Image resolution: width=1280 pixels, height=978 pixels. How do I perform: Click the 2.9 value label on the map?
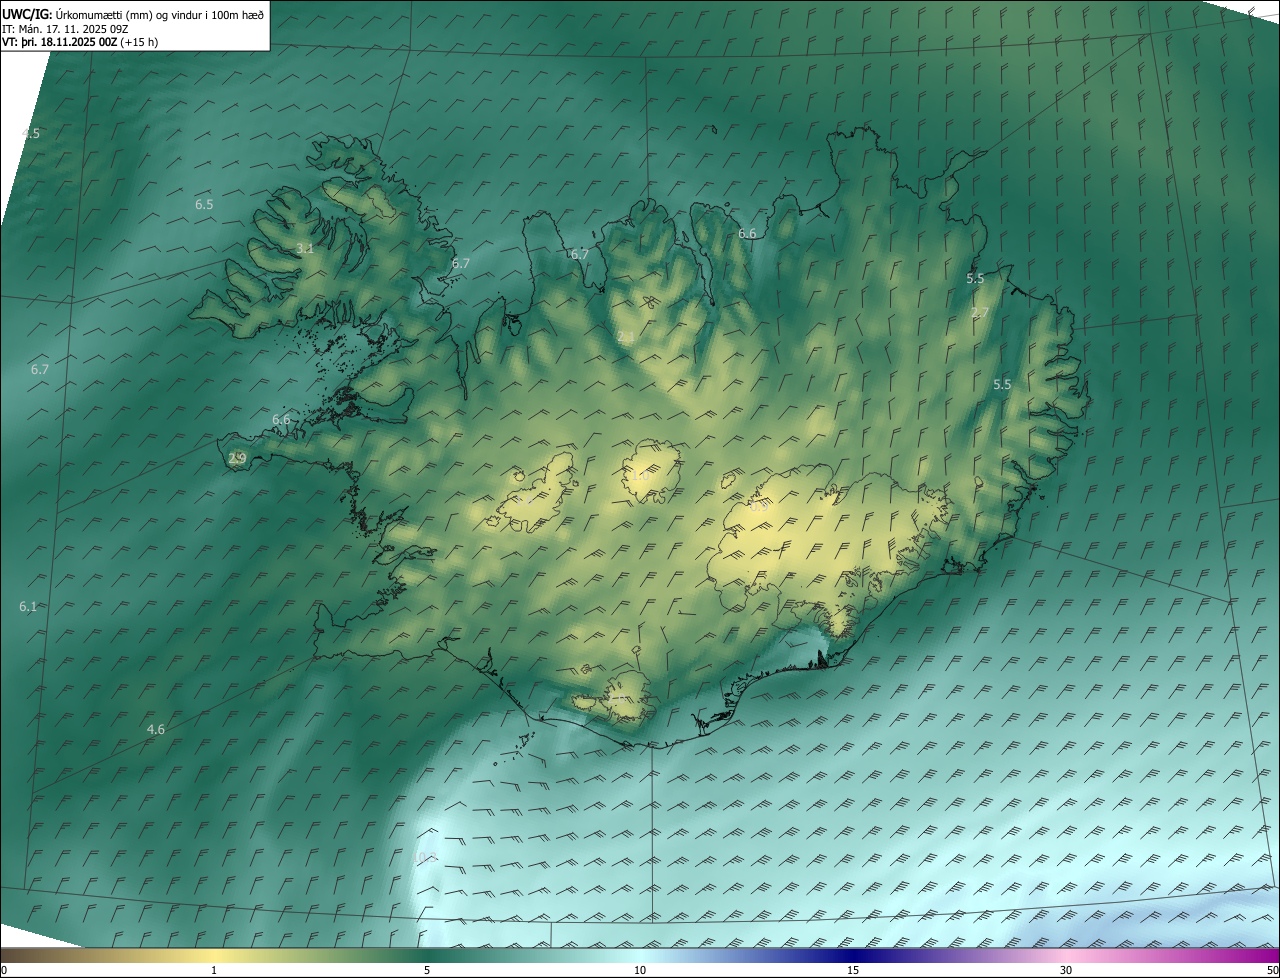pyautogui.click(x=237, y=459)
